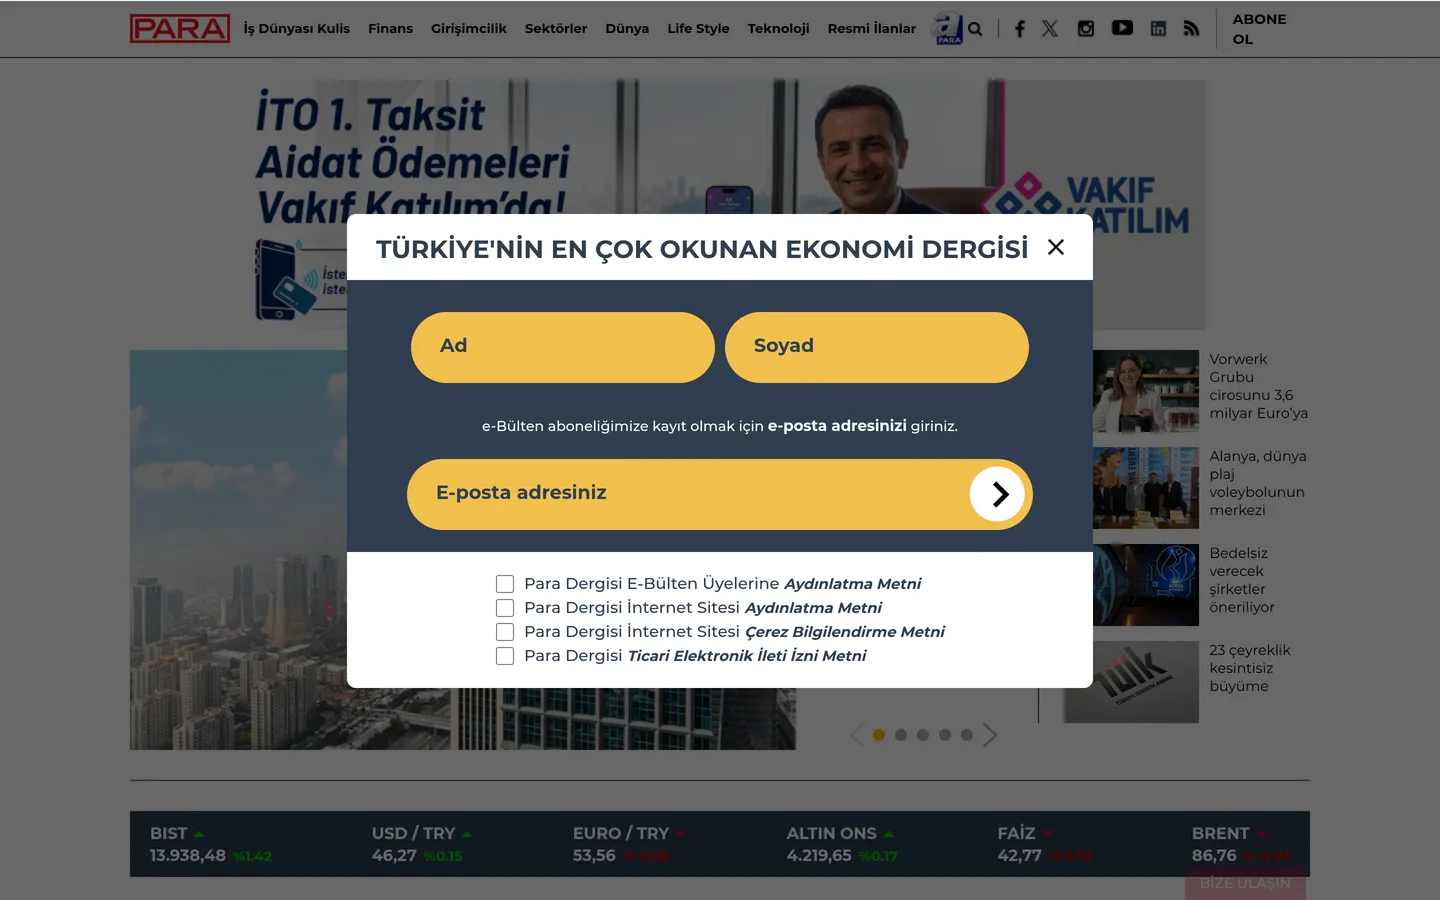Check E-Bülten Üyelerine Aydınlatma Metni box

point(505,584)
